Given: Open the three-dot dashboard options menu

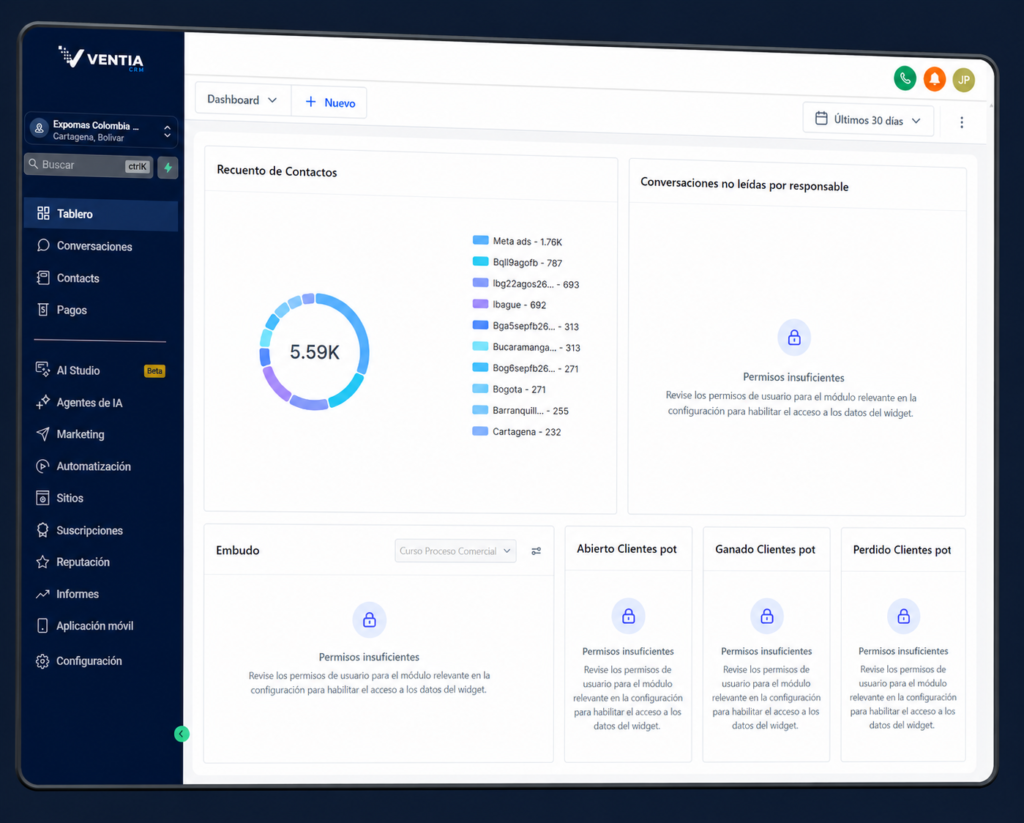Looking at the screenshot, I should click(961, 122).
